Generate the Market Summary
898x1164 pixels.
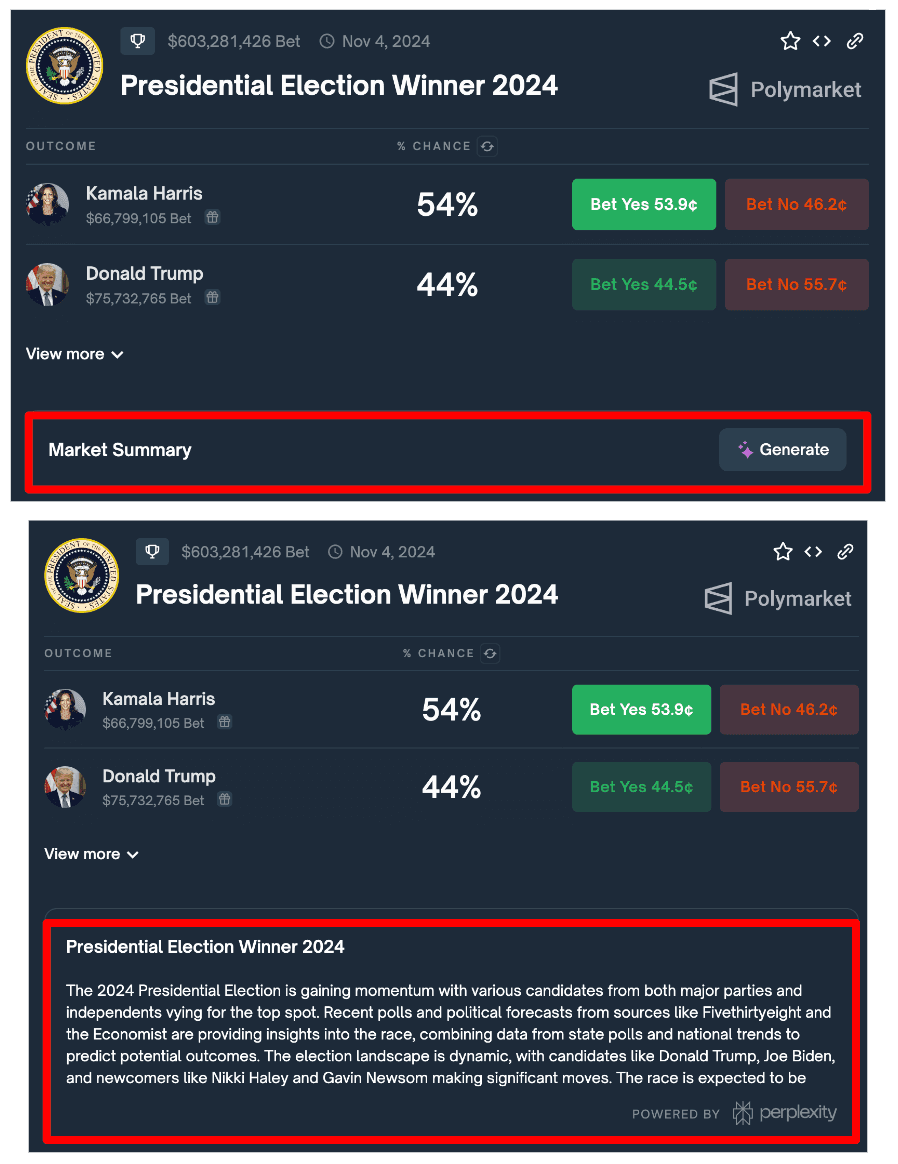click(782, 449)
